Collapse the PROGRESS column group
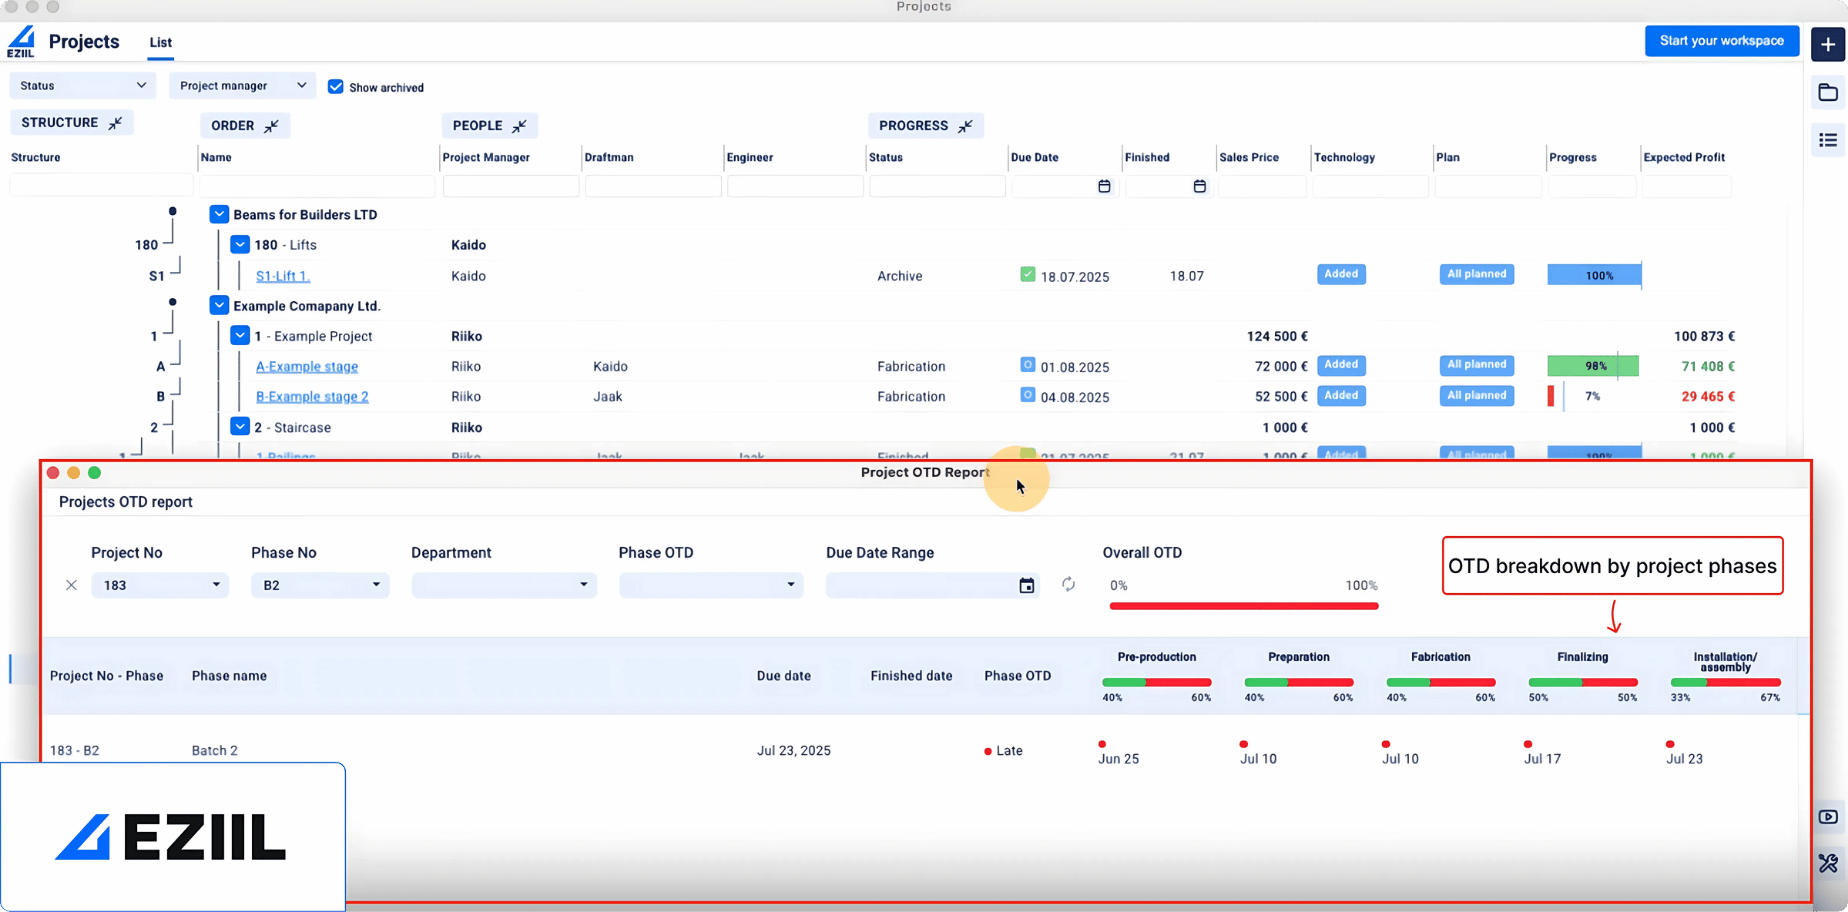 pos(965,126)
